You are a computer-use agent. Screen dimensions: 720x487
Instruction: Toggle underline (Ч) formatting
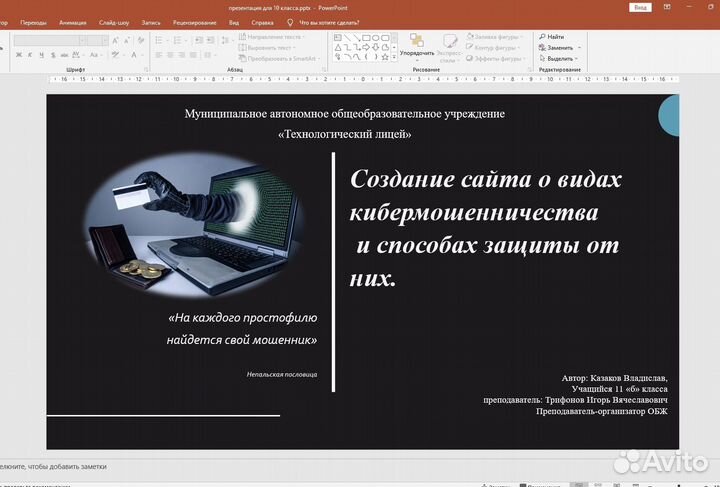(41, 55)
